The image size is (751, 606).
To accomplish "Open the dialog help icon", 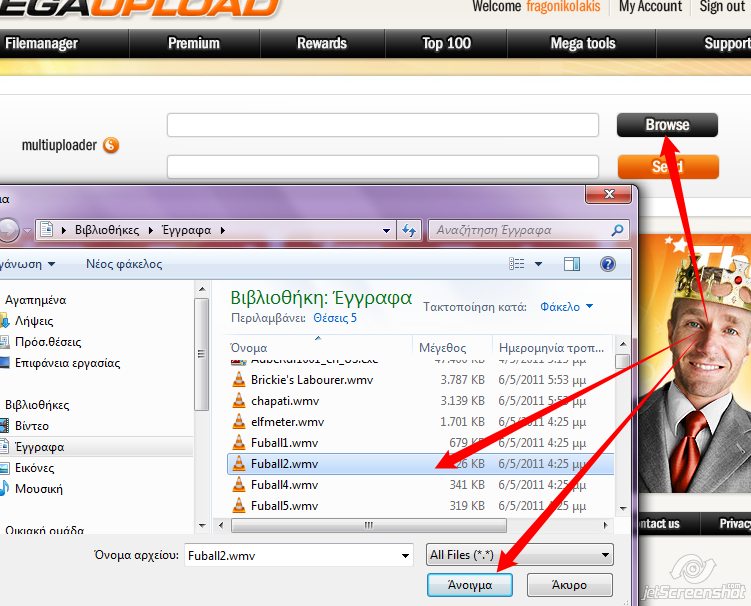I will coord(607,264).
